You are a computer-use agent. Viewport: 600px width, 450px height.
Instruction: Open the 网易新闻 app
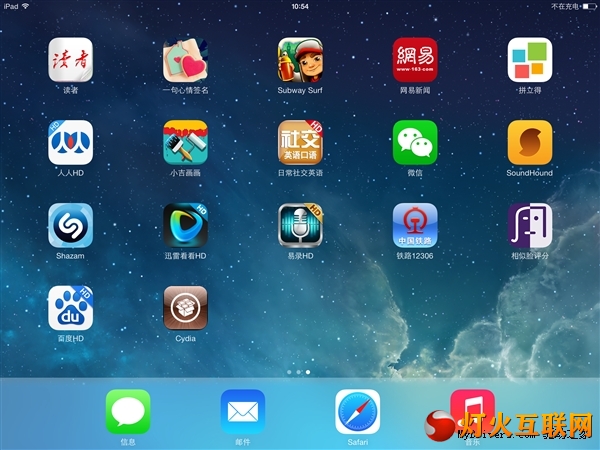coord(415,60)
